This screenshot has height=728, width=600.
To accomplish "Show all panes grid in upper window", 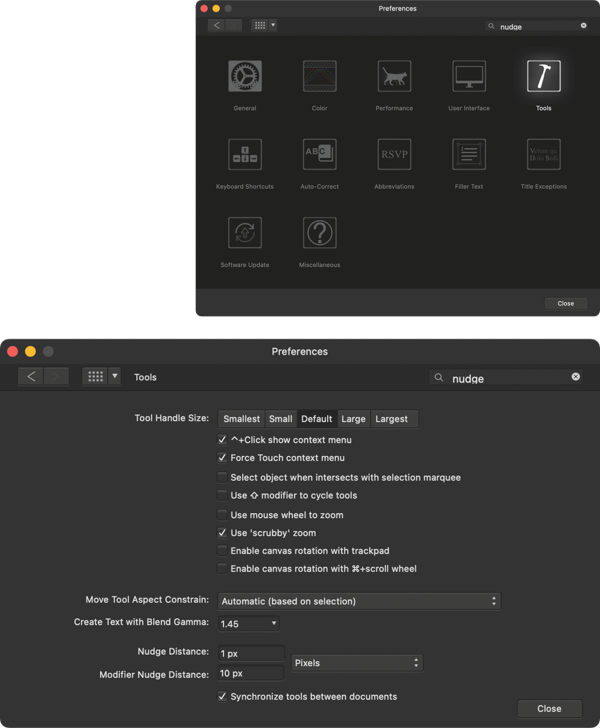I will [260, 25].
